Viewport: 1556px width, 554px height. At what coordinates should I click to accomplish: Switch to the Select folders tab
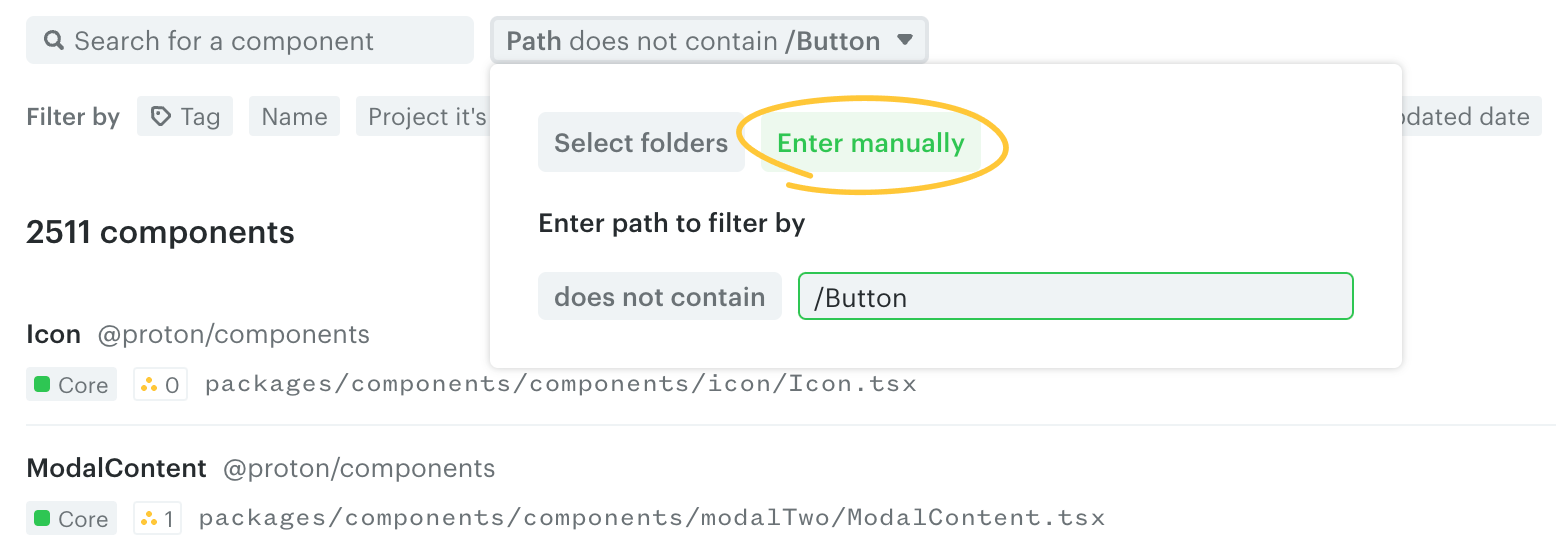[x=641, y=143]
